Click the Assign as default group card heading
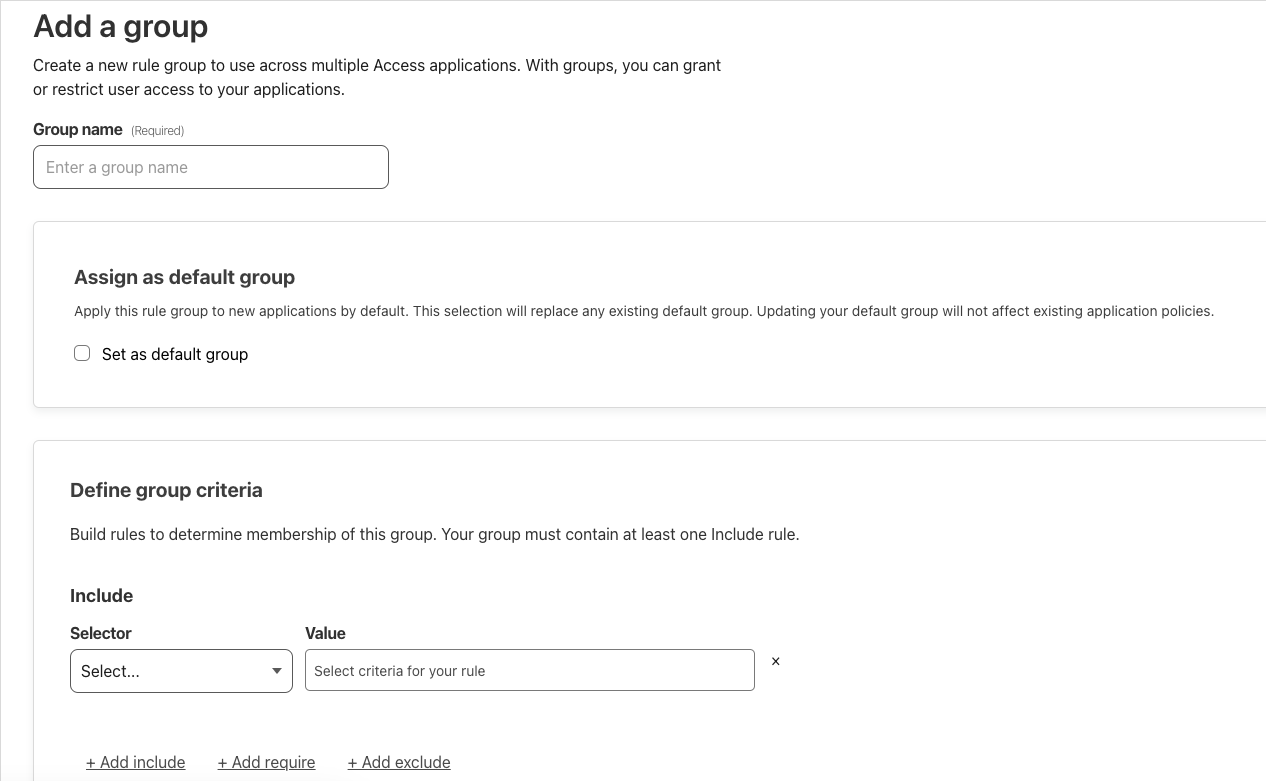The image size is (1266, 781). 184,277
